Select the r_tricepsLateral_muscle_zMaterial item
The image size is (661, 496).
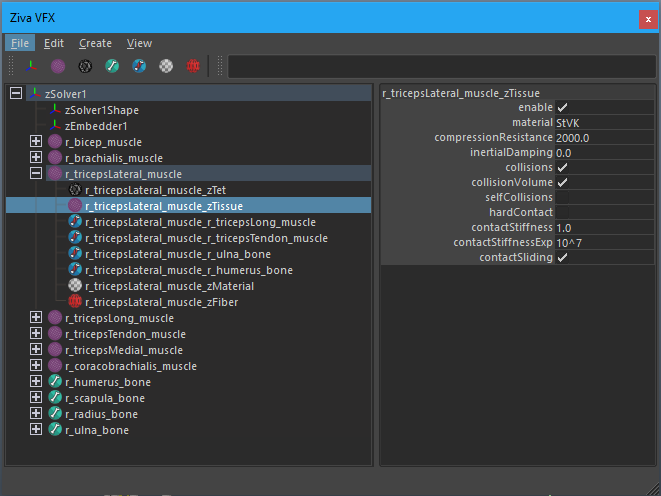[x=169, y=286]
